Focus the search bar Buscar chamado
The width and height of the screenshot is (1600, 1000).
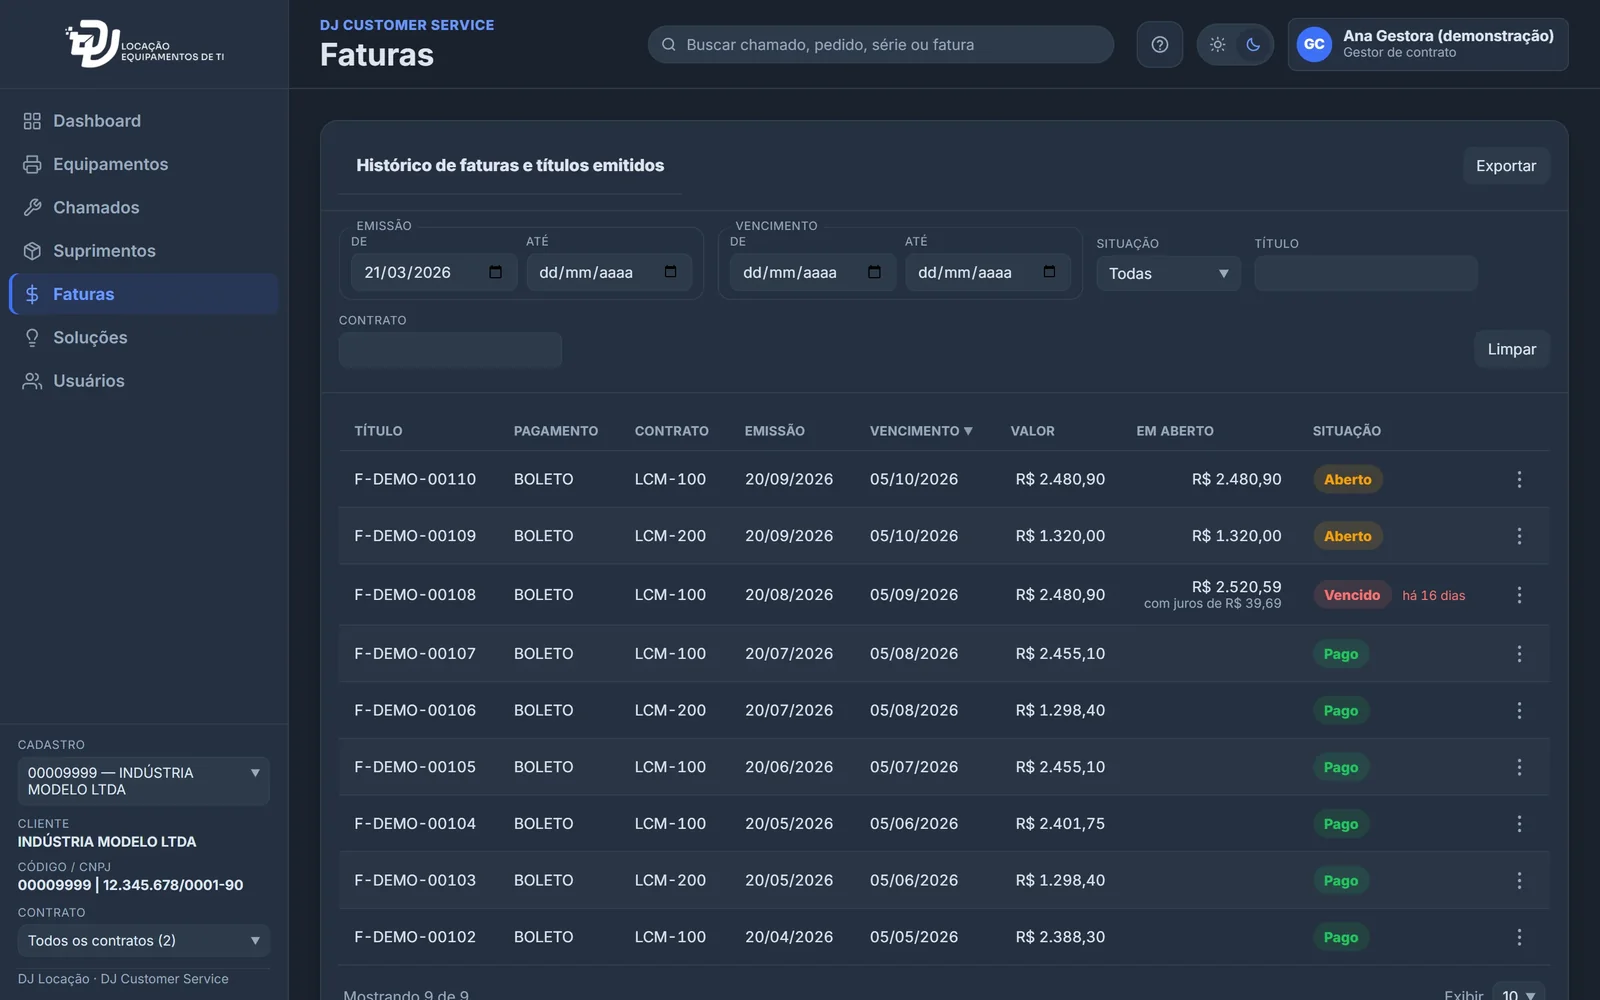880,44
